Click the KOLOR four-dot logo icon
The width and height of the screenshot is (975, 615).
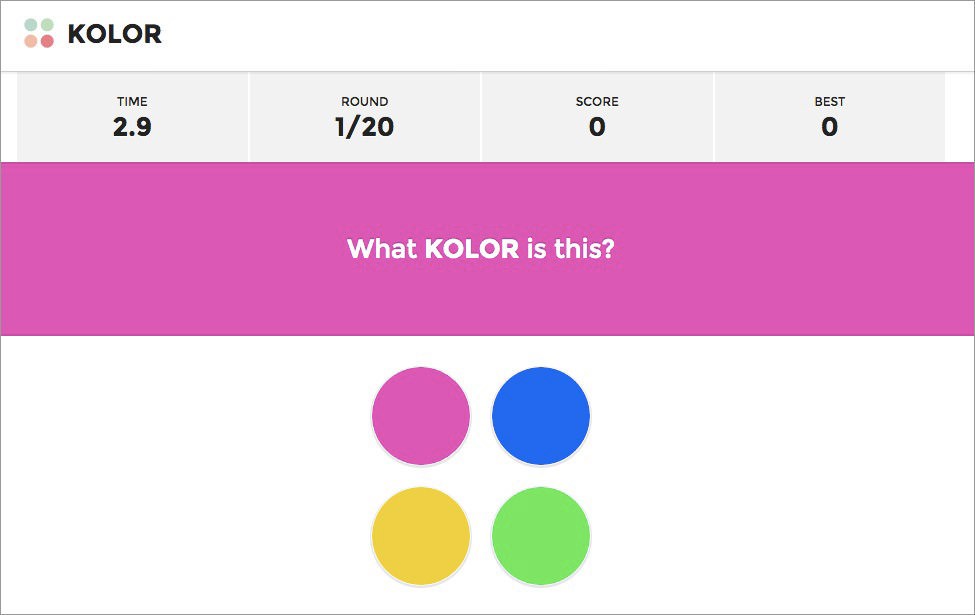[39, 33]
